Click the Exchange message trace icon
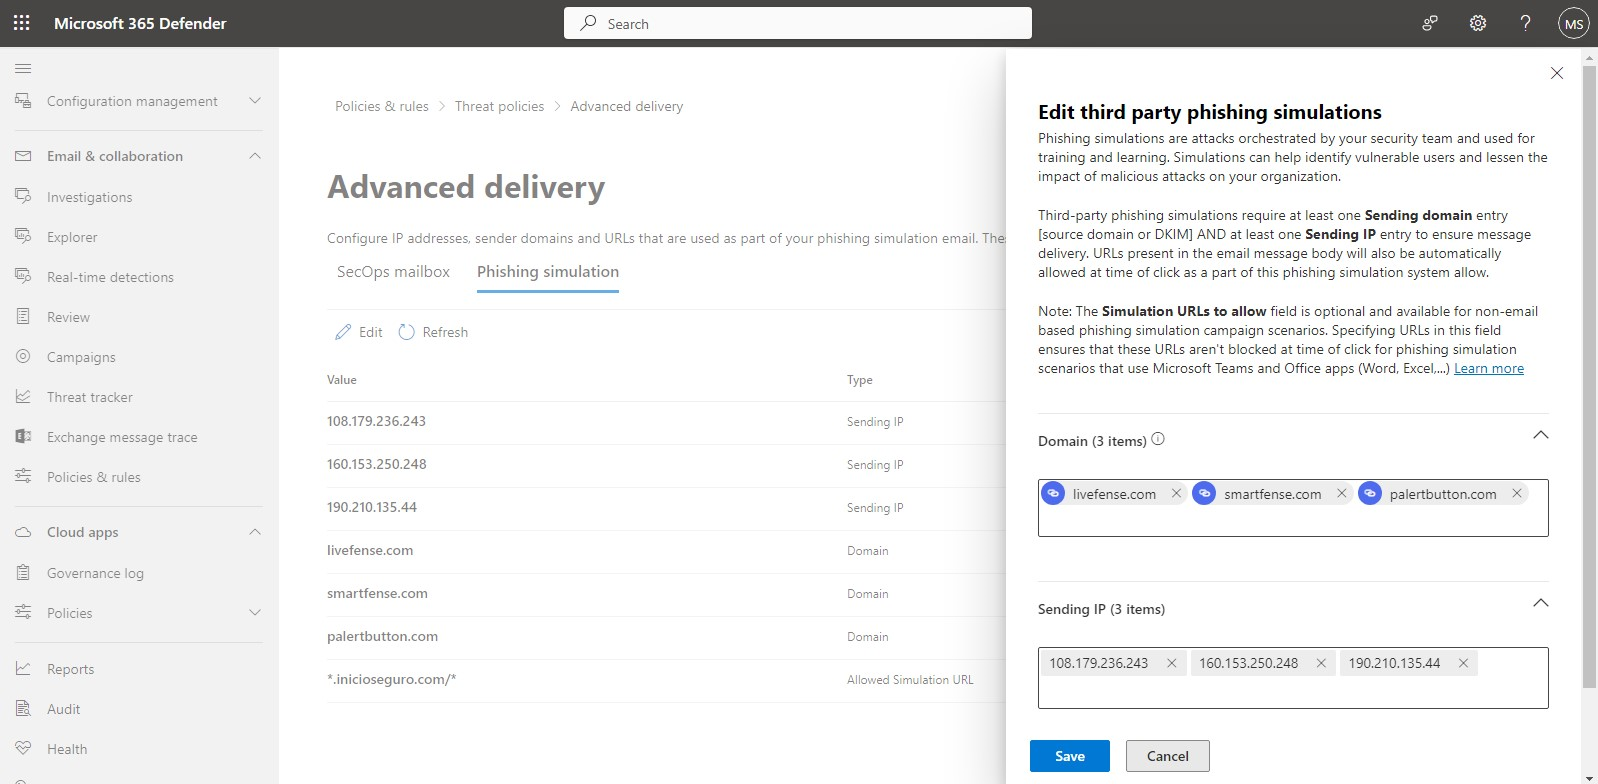Image resolution: width=1598 pixels, height=784 pixels. click(23, 437)
